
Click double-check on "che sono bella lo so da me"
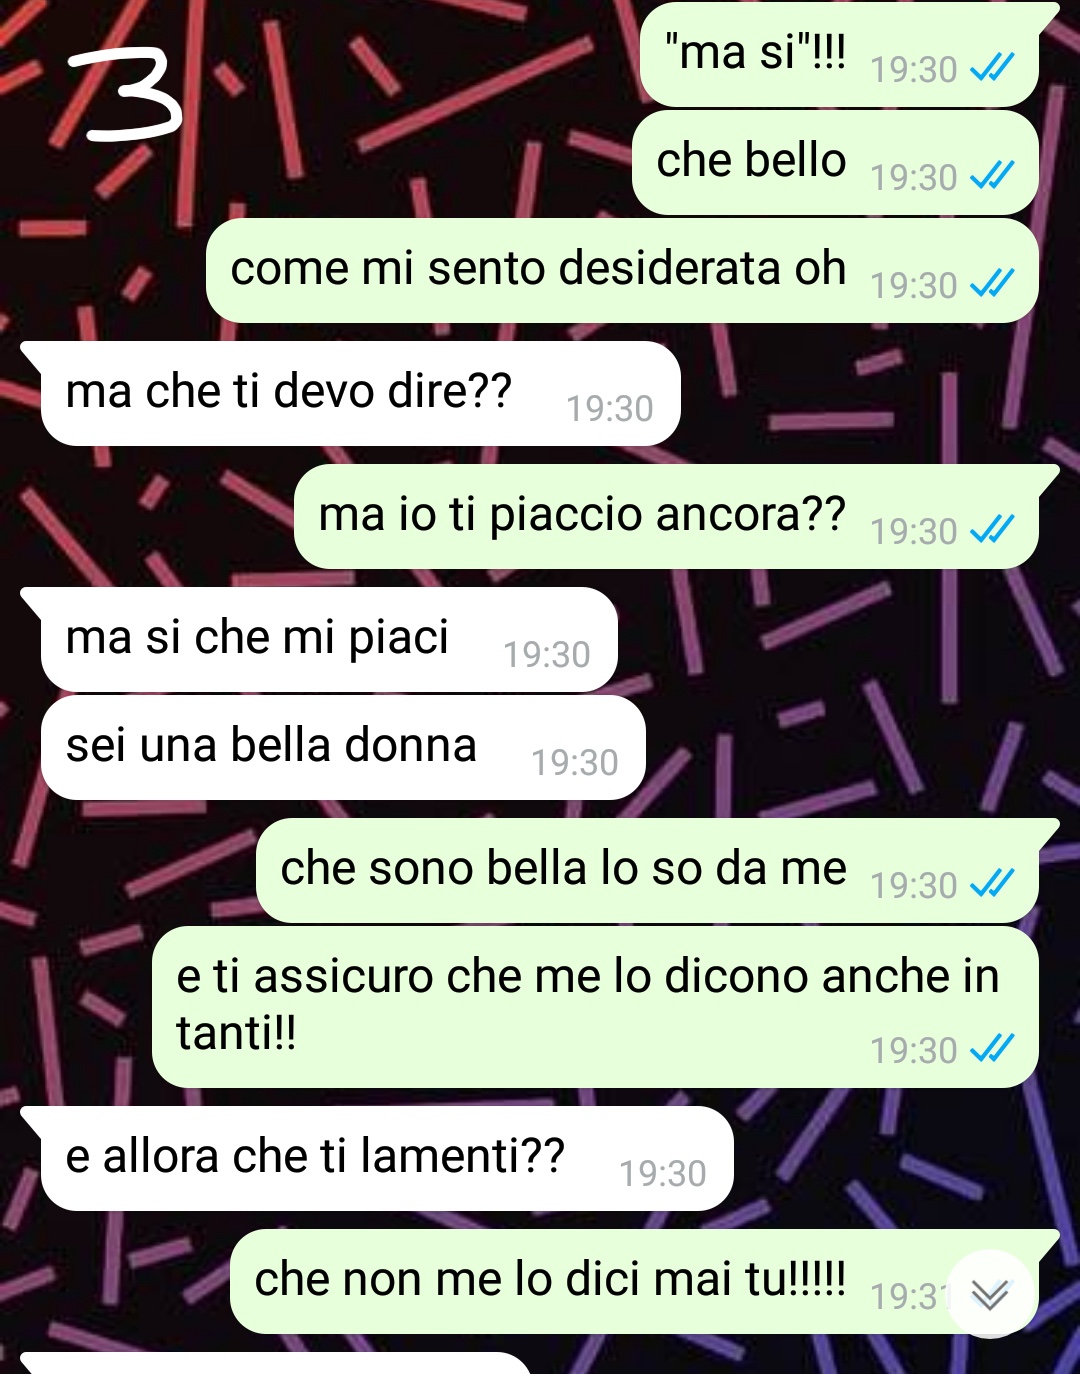pyautogui.click(x=992, y=885)
